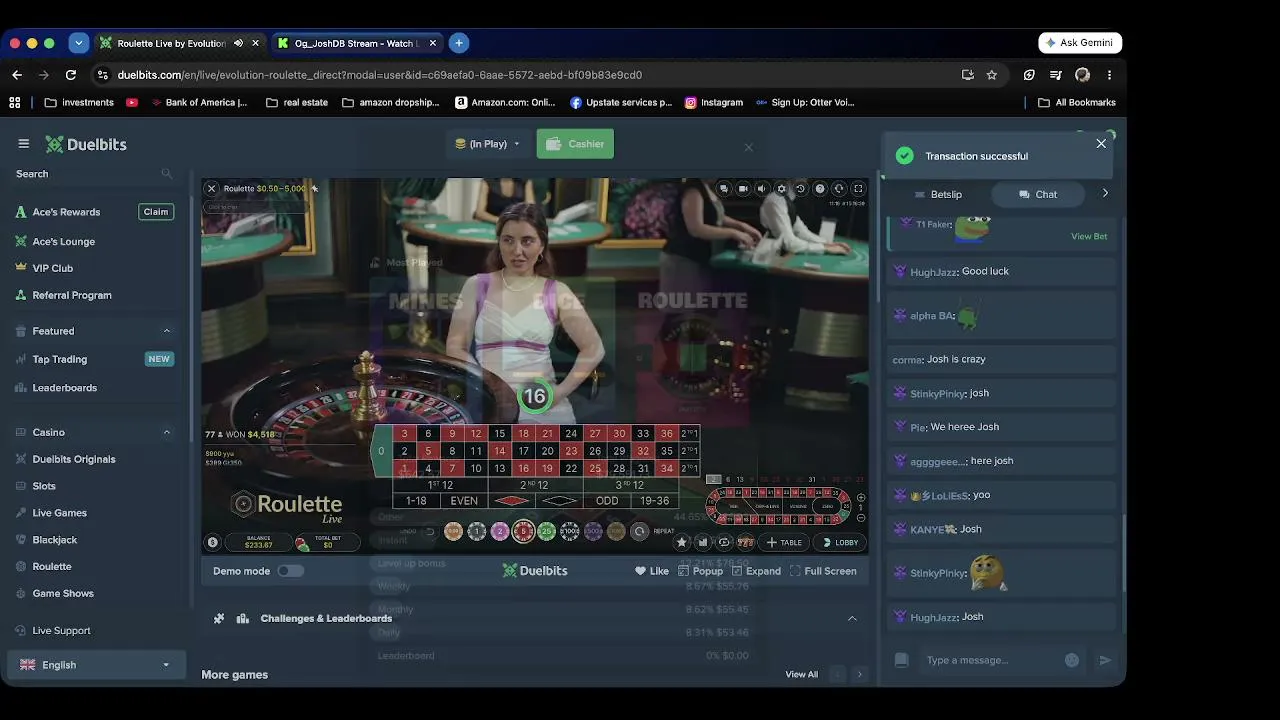Dismiss the Transaction successful notification
Image resolution: width=1280 pixels, height=720 pixels.
pyautogui.click(x=1101, y=143)
